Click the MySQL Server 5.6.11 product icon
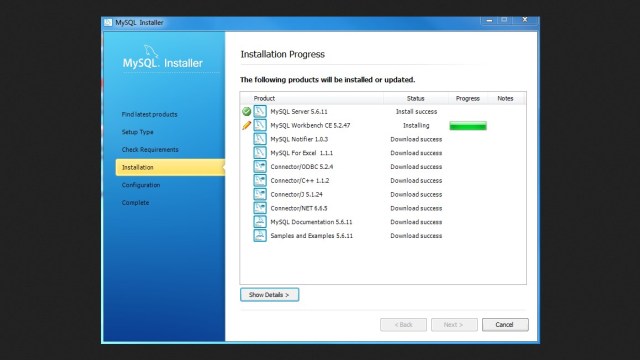640x360 pixels. (260, 111)
